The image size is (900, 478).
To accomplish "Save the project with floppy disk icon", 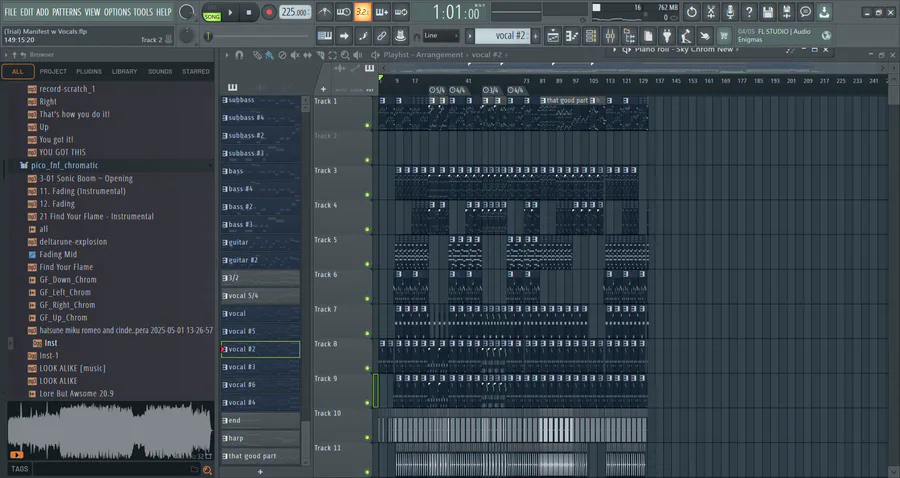I will pyautogui.click(x=767, y=12).
